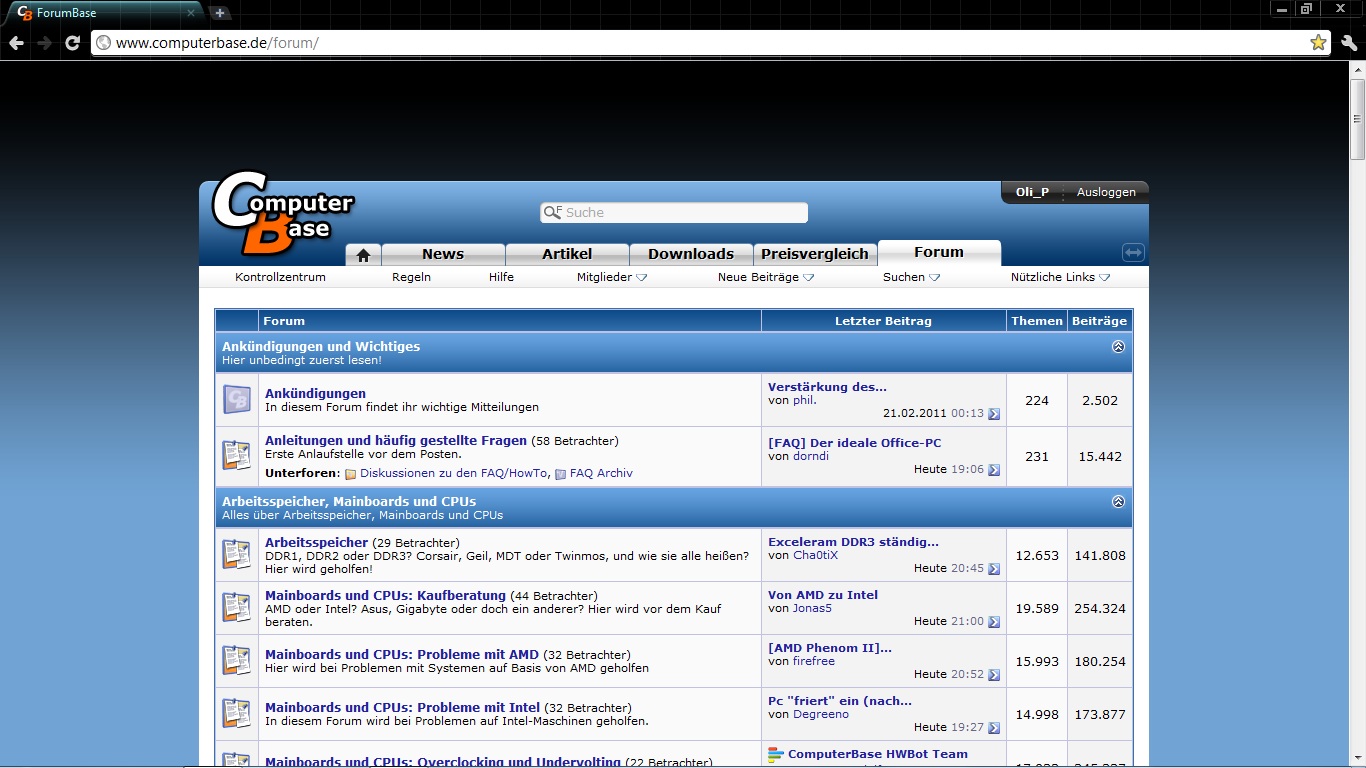The width and height of the screenshot is (1366, 768).
Task: Collapse Arbeitsspeicher, Mainboards und CPUs category
Action: click(1118, 502)
